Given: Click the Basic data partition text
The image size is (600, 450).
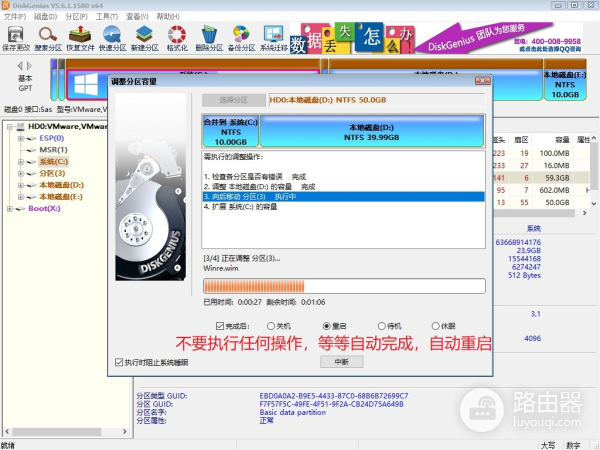Looking at the screenshot, I should click(x=293, y=412).
